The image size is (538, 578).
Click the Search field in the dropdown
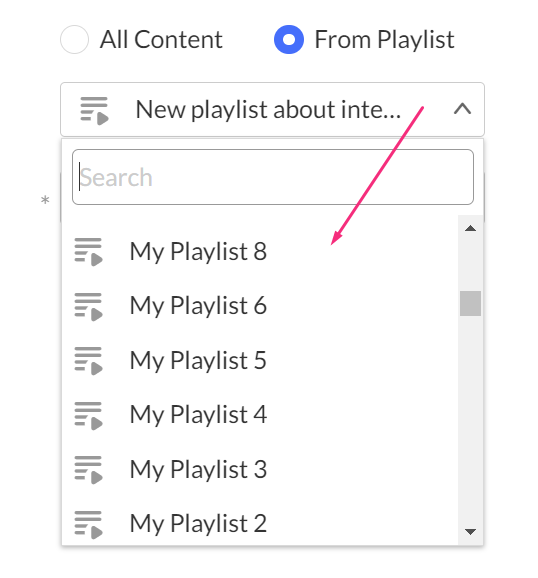273,177
